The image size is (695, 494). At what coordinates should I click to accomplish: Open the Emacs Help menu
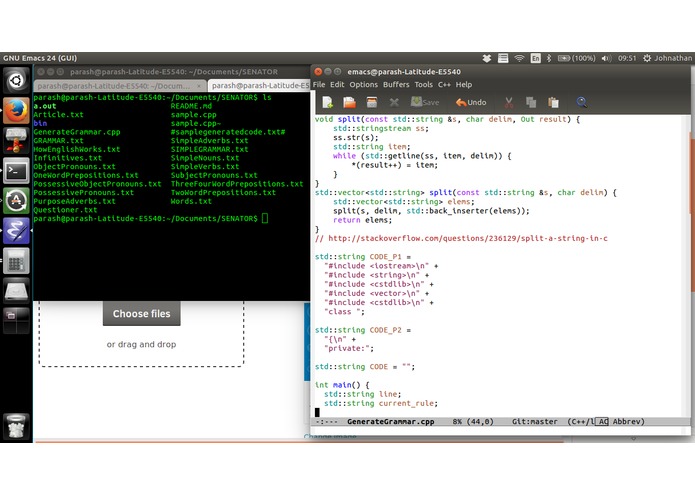(x=464, y=85)
